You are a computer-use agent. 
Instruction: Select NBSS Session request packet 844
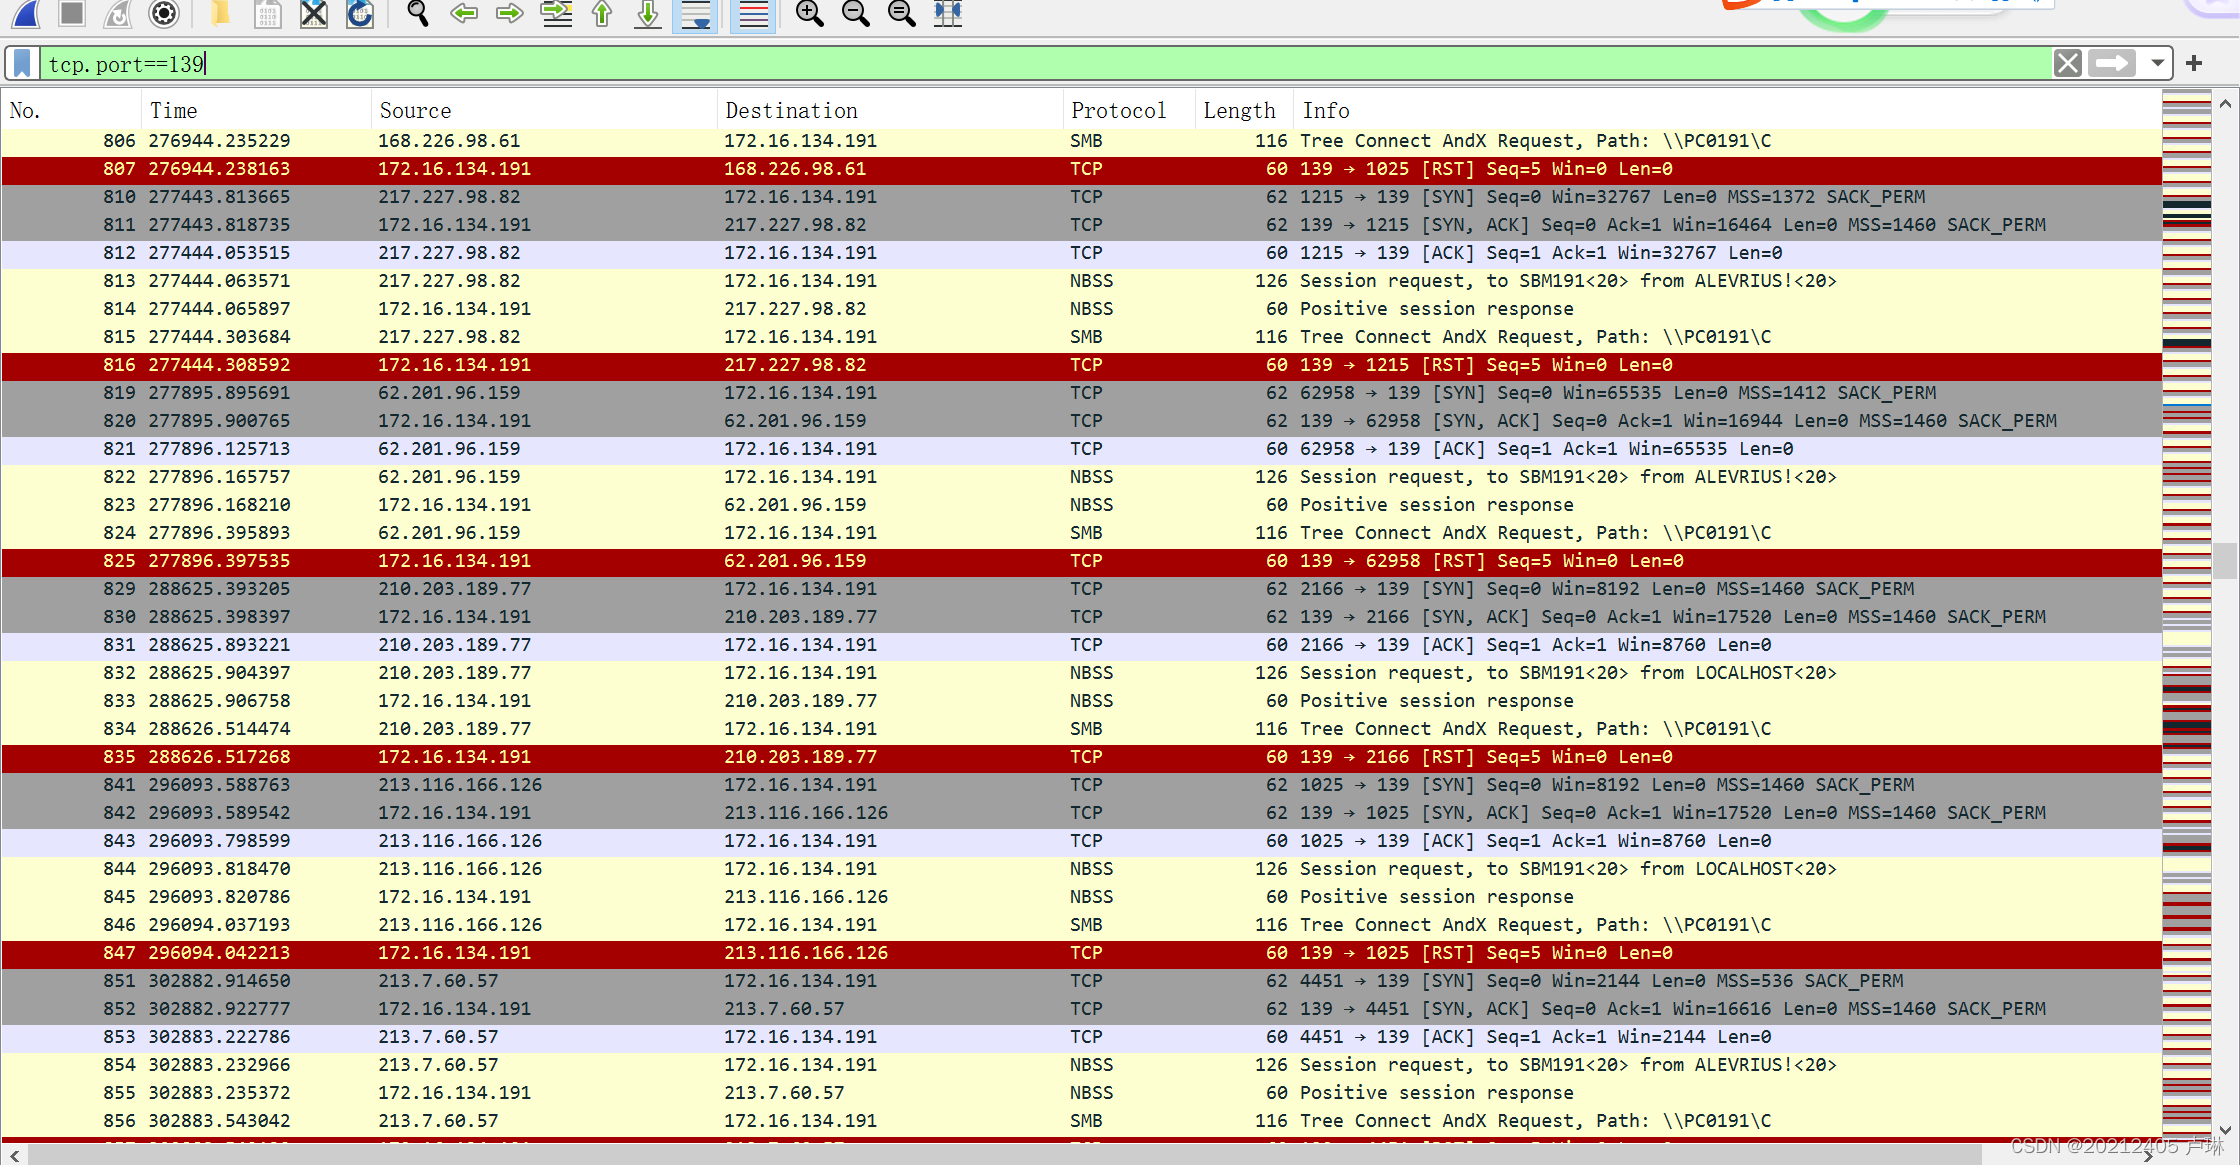point(1081,869)
